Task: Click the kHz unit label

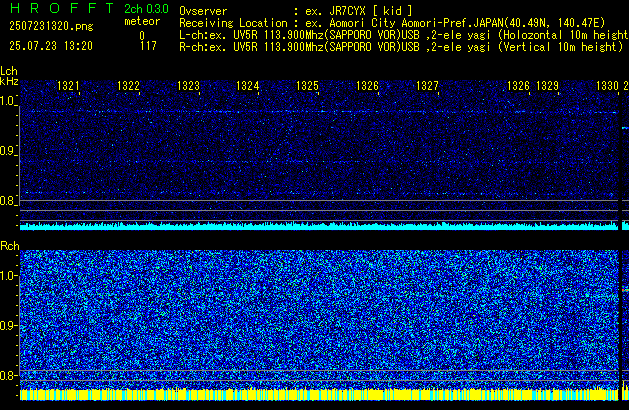Action: [9, 81]
